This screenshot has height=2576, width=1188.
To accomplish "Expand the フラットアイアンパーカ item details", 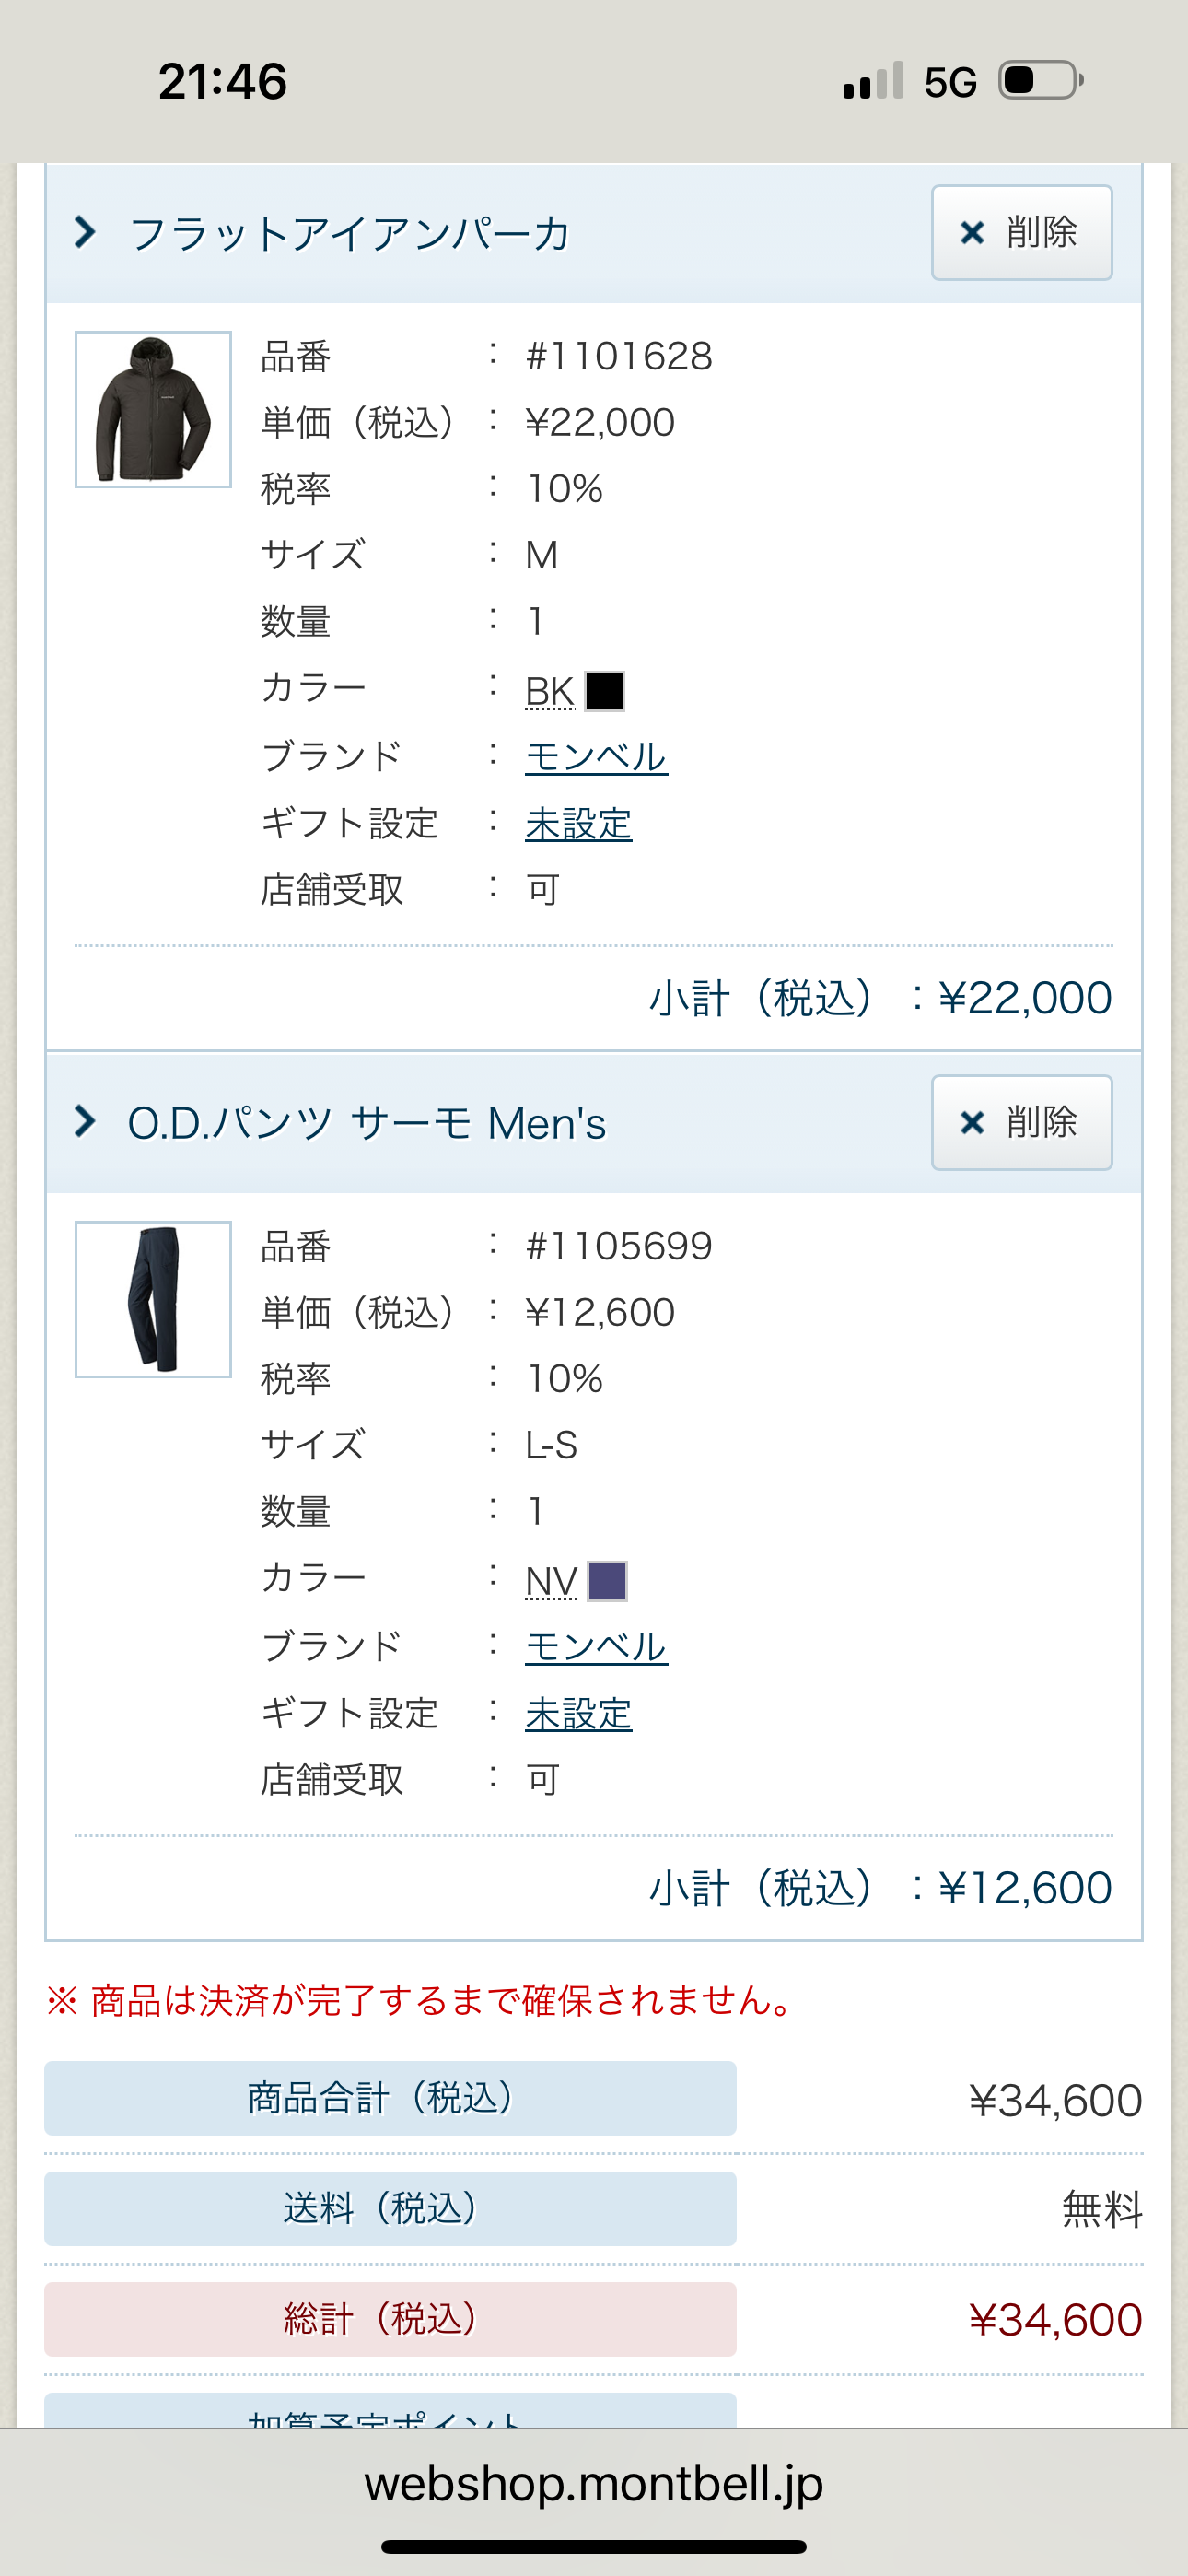I will tap(350, 233).
